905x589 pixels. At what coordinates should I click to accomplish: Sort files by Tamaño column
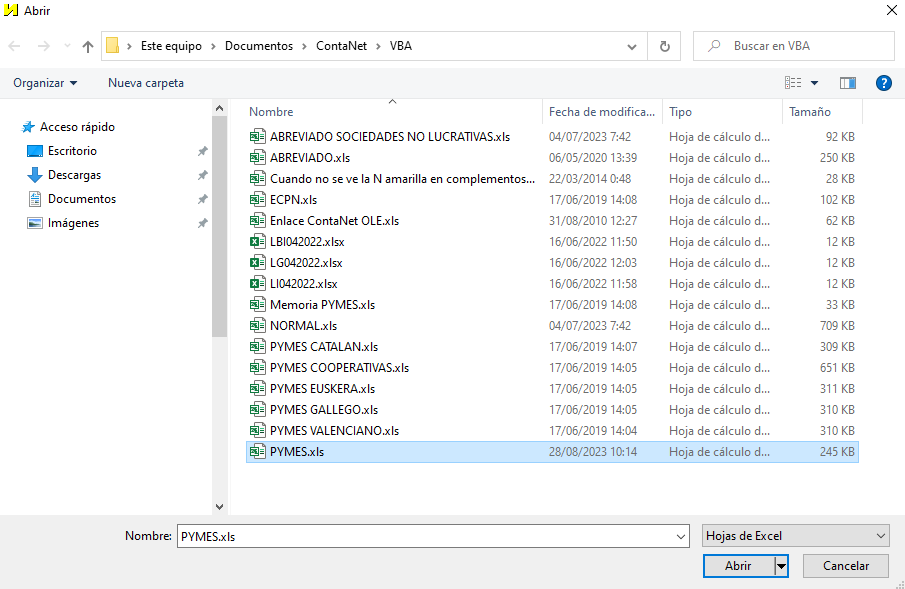click(810, 112)
